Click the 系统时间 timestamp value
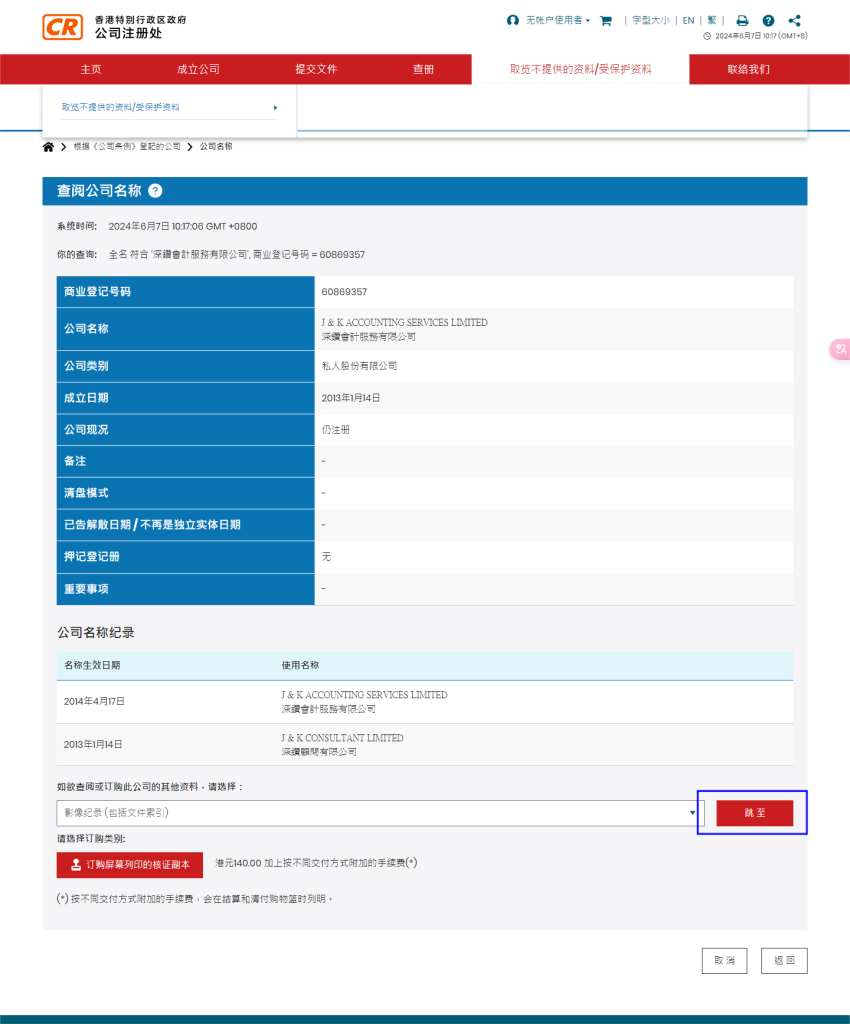 click(x=183, y=227)
